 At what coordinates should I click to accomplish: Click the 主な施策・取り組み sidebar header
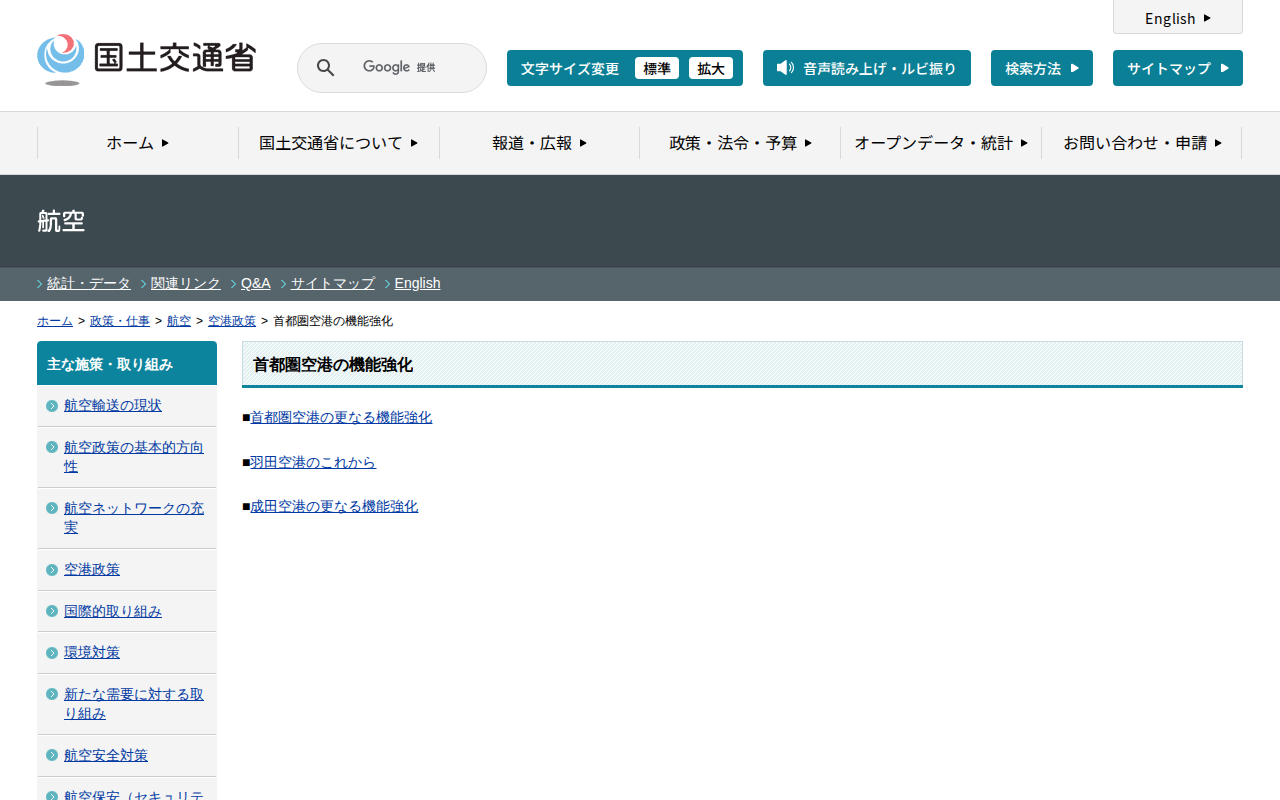127,364
